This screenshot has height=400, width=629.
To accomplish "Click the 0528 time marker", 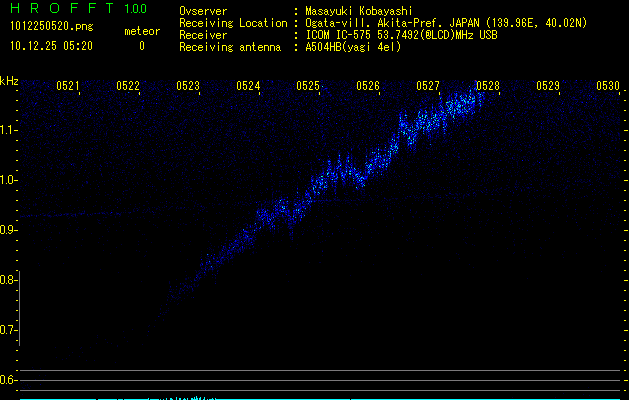I will tap(488, 86).
